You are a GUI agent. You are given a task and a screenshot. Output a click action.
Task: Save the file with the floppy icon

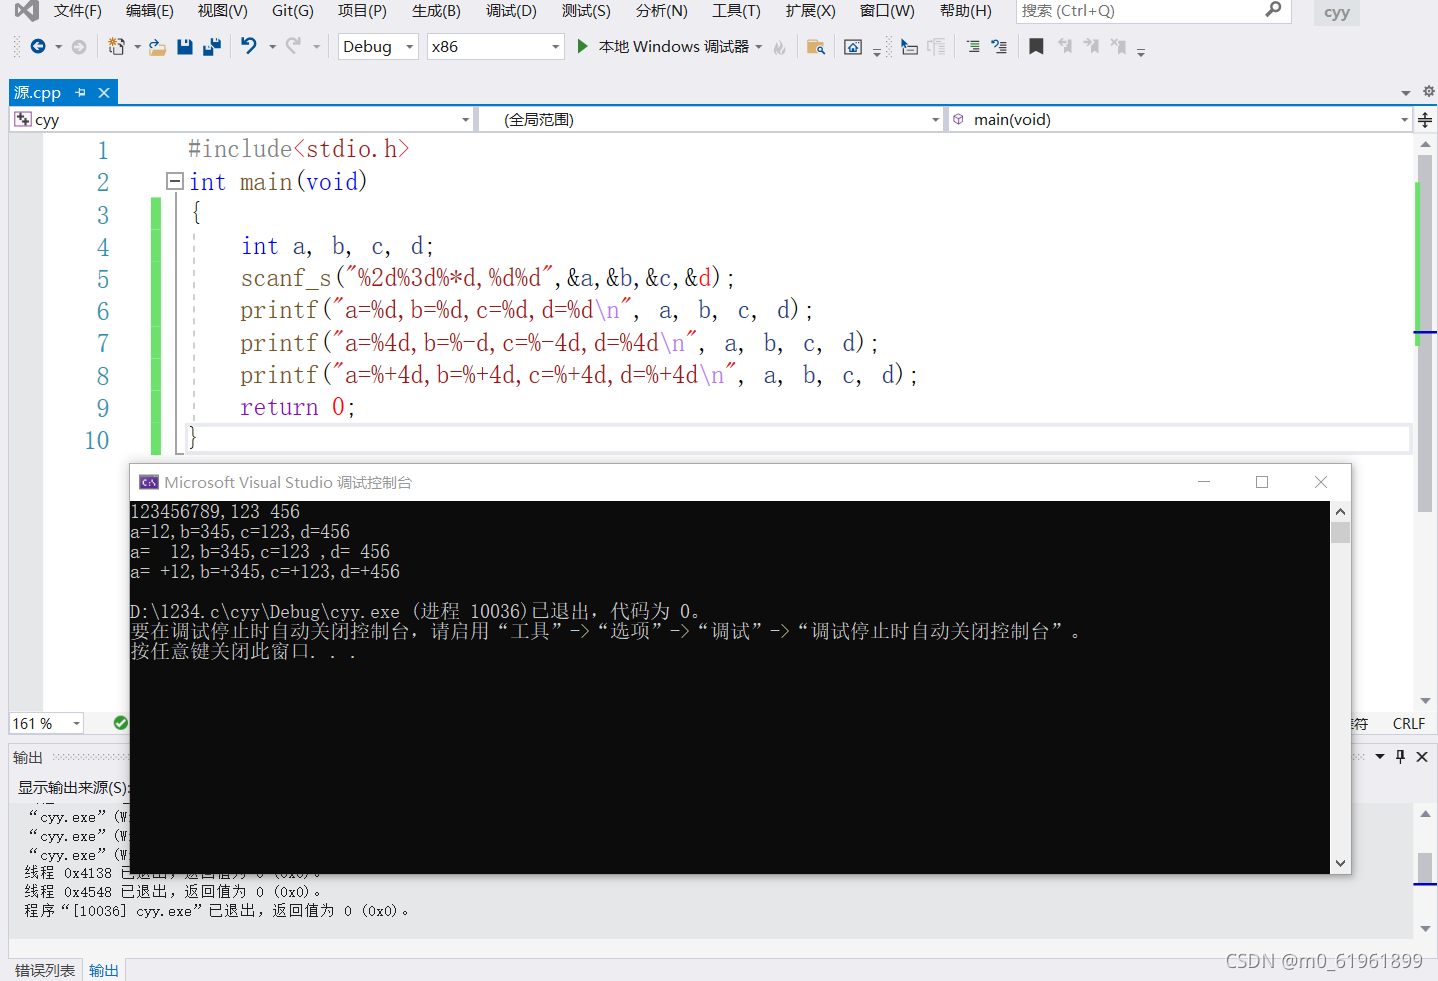tap(185, 47)
